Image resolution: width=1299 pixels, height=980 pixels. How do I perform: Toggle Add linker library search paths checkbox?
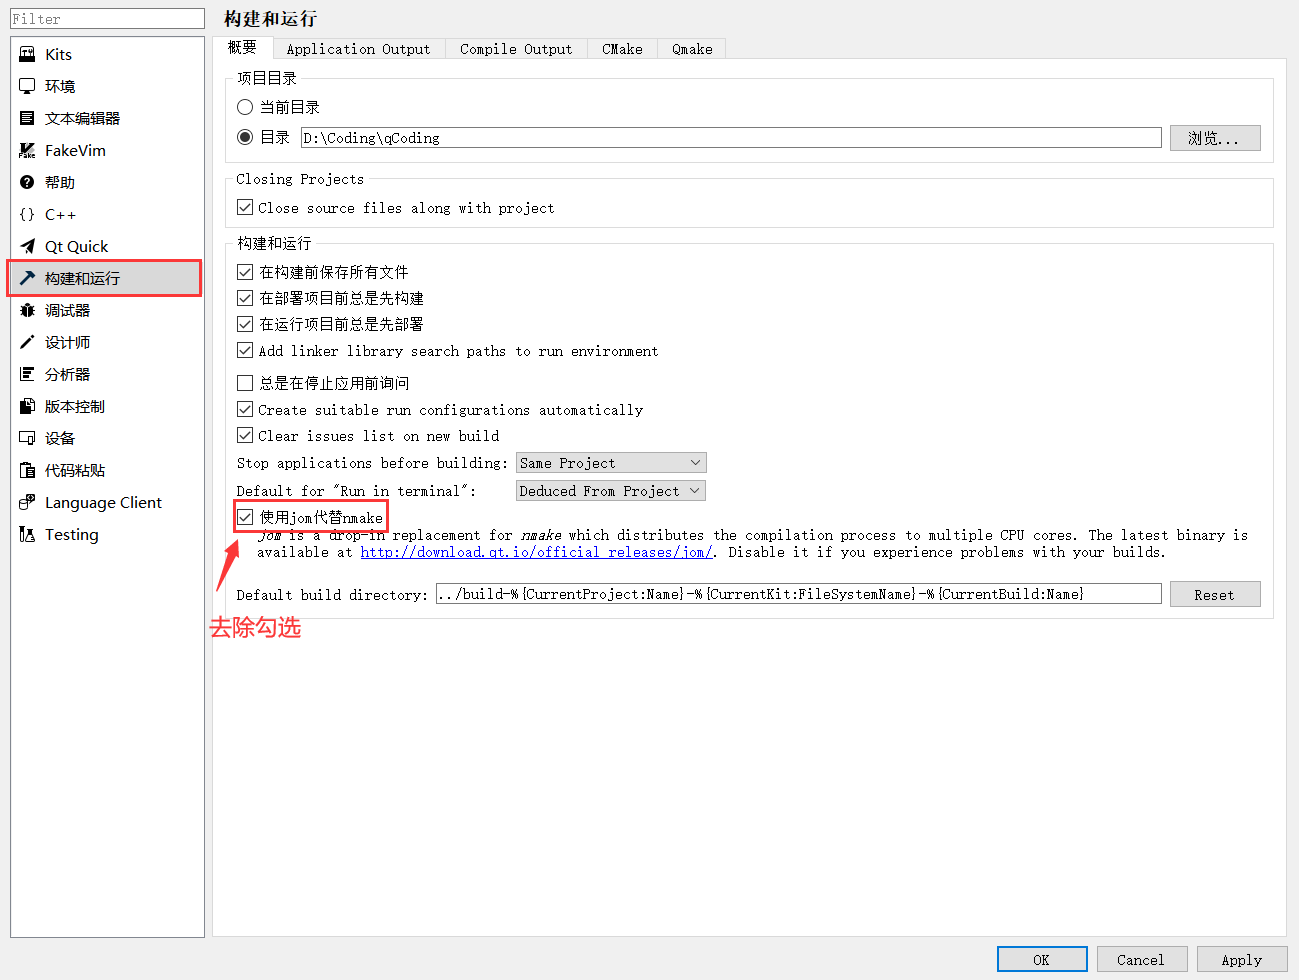245,350
